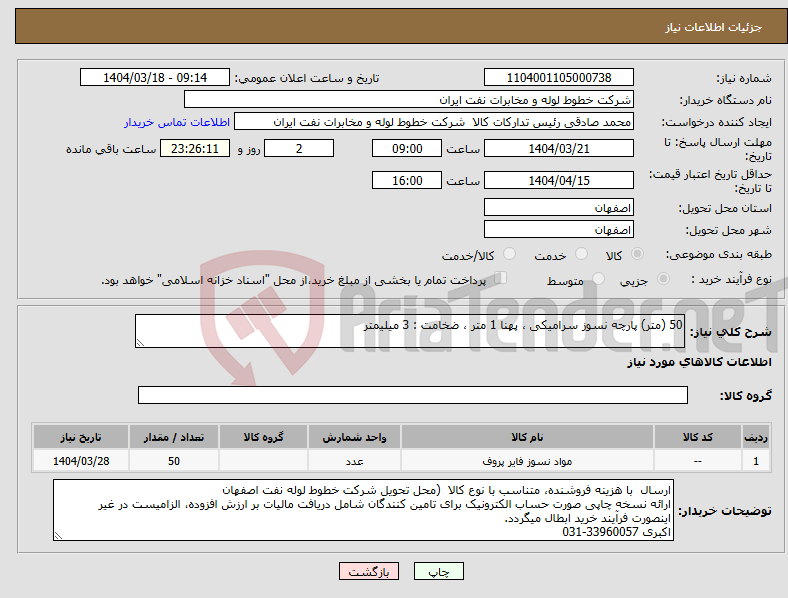Viewport: 788px width, 598px height.
Task: Click the row number cell 1
Action: point(756,461)
